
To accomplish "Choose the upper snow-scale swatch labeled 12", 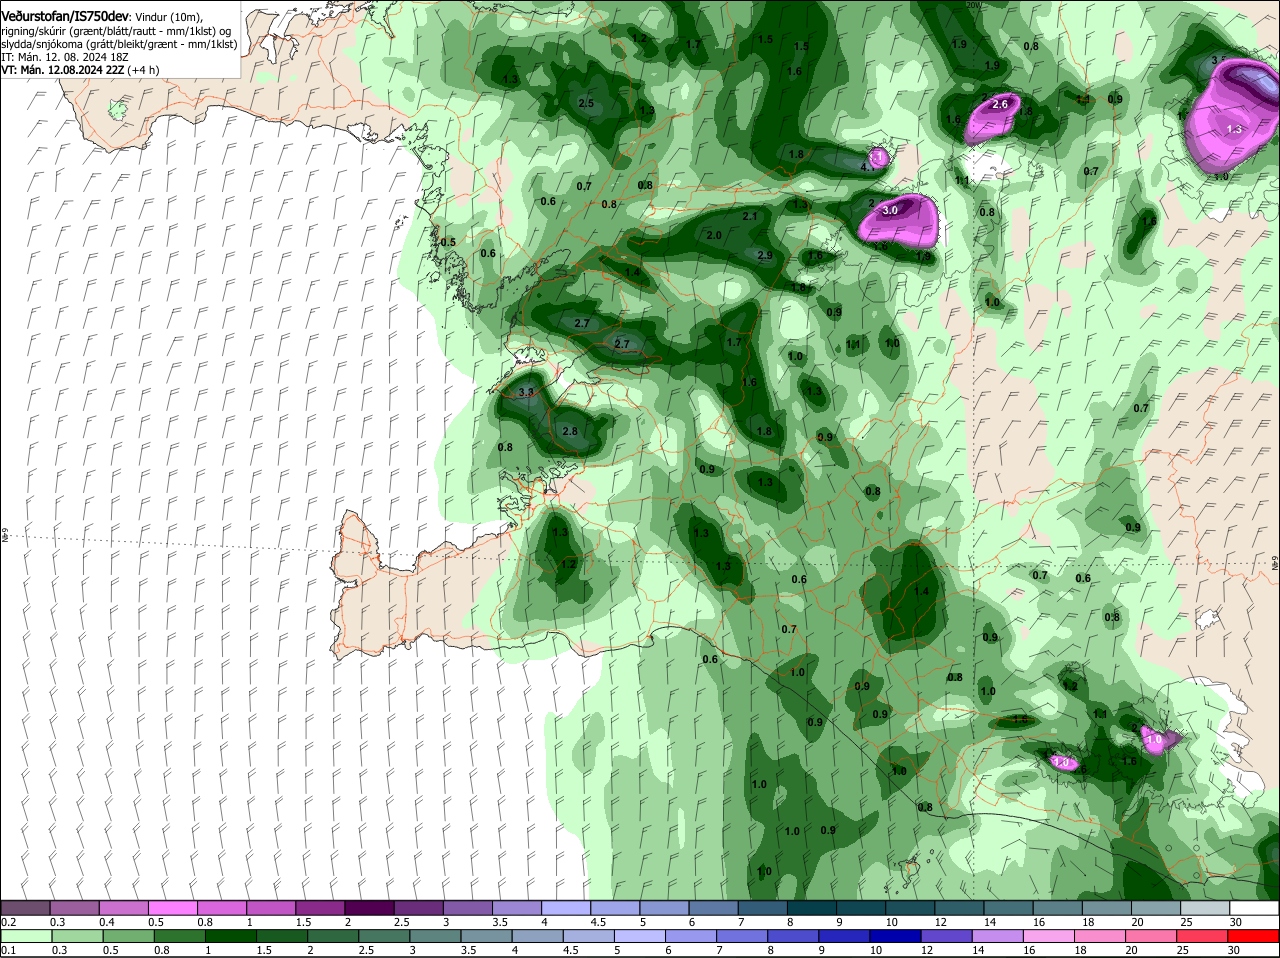I will tap(960, 907).
